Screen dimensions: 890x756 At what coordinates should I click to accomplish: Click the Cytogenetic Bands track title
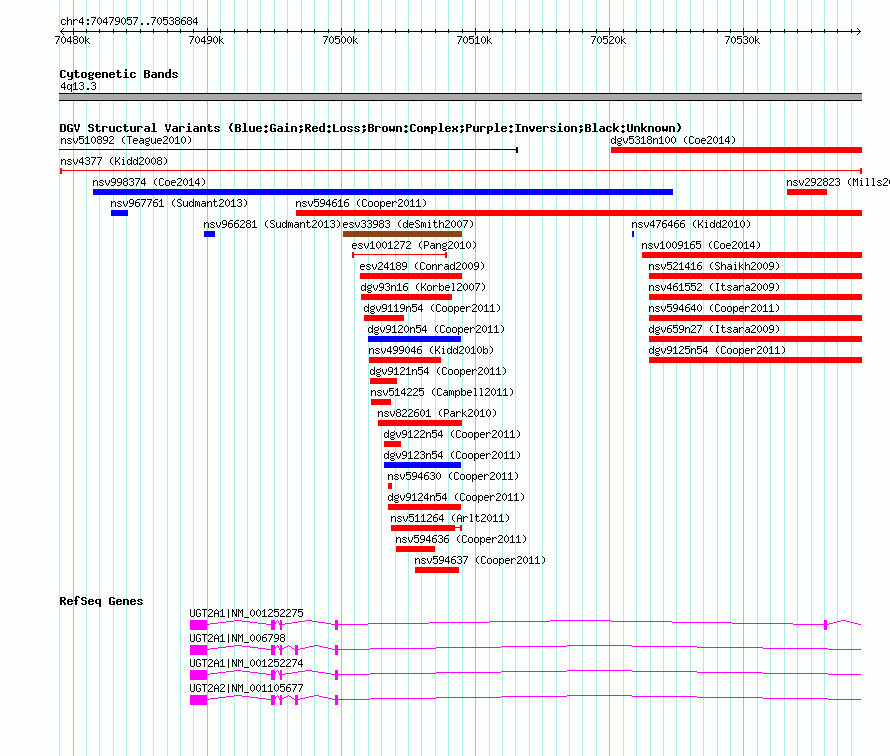pyautogui.click(x=118, y=74)
